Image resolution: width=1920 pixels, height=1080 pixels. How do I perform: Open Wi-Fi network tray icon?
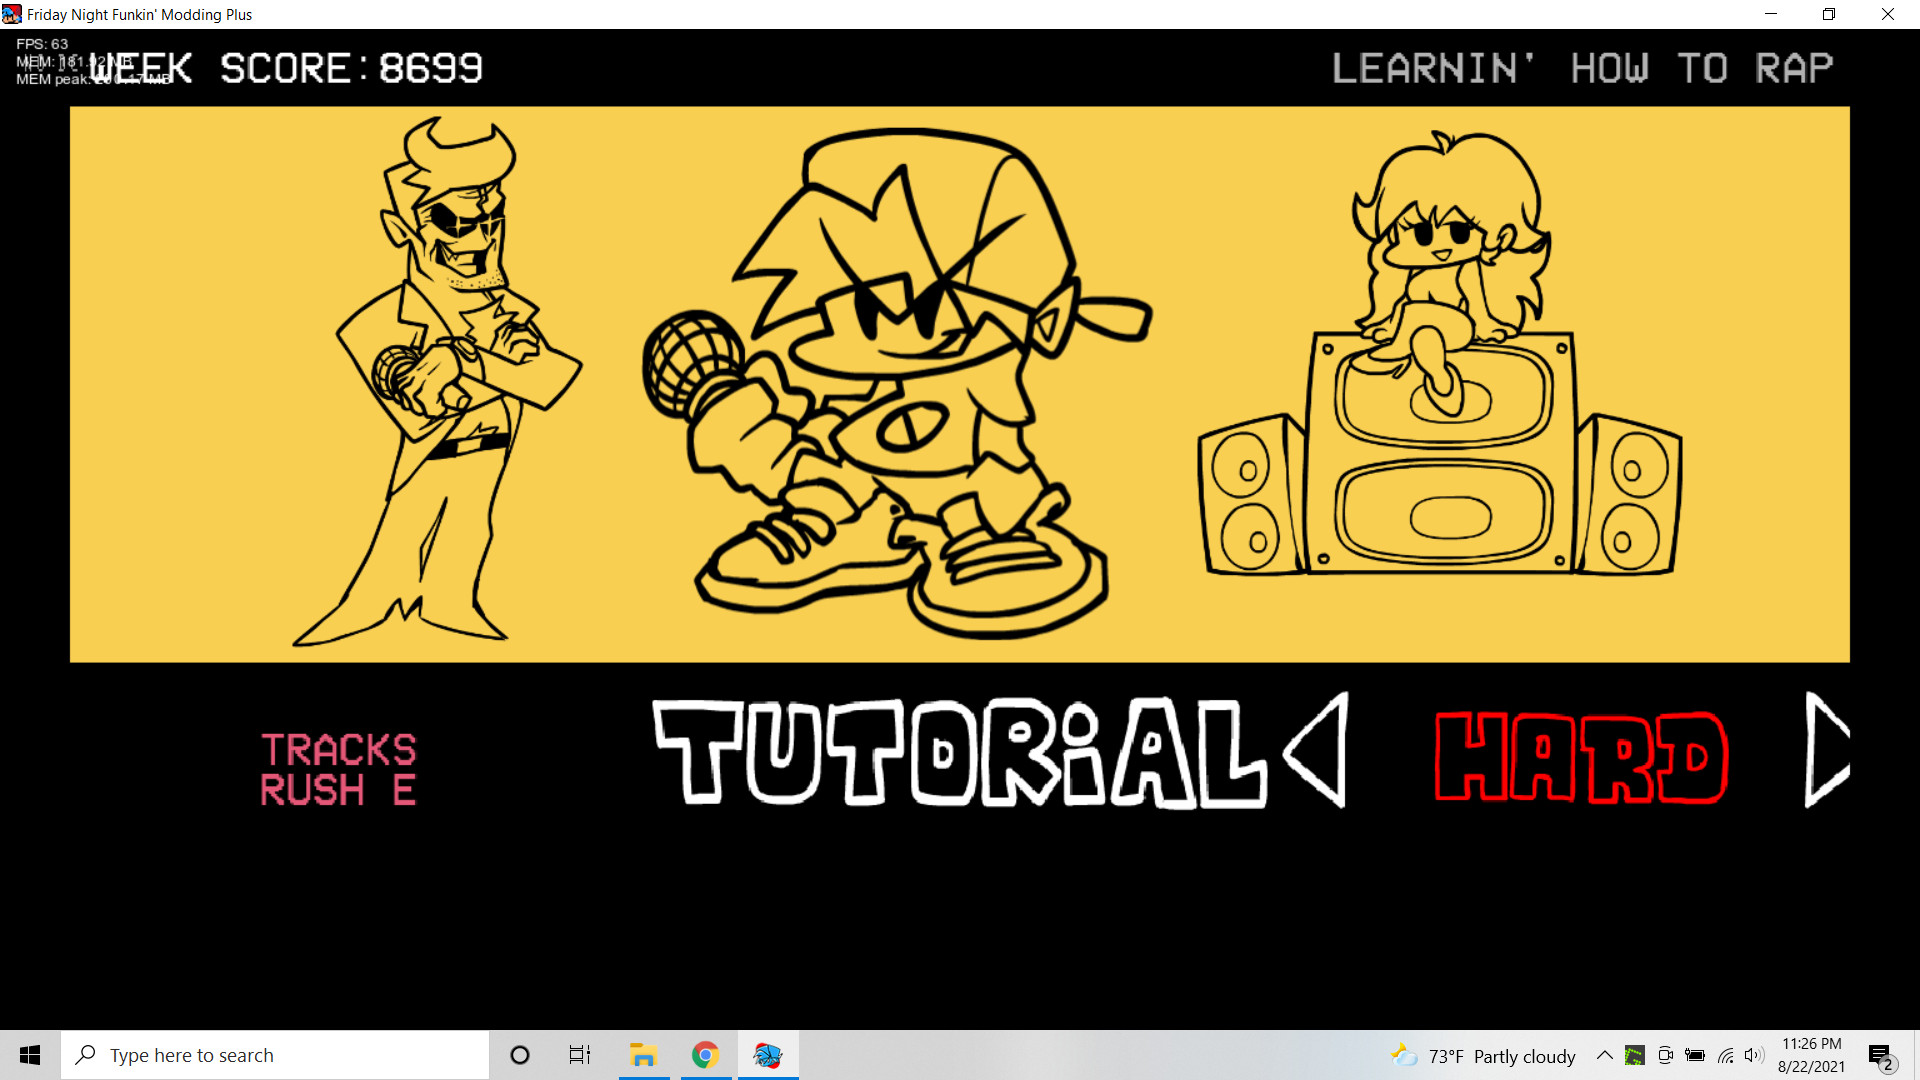pyautogui.click(x=1725, y=1055)
